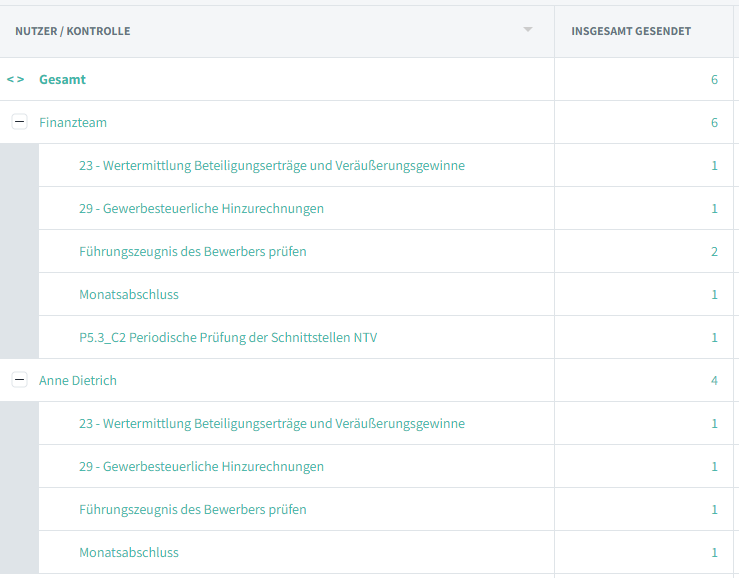Open Anne Dietrich's Führungszeugnis des Bewerbers prüfen
This screenshot has width=739, height=578.
pos(193,509)
